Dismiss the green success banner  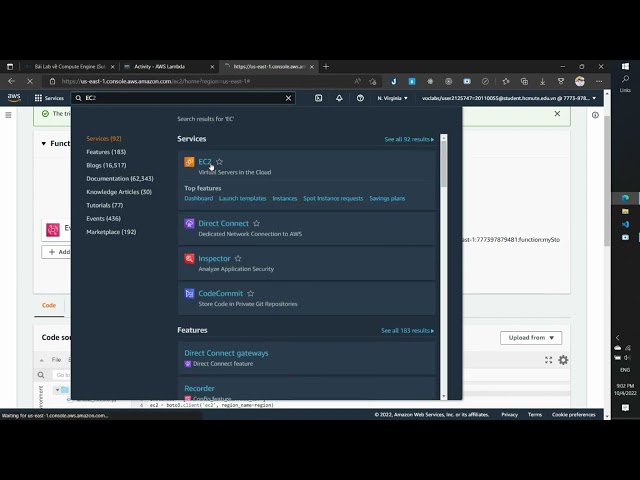tap(557, 113)
